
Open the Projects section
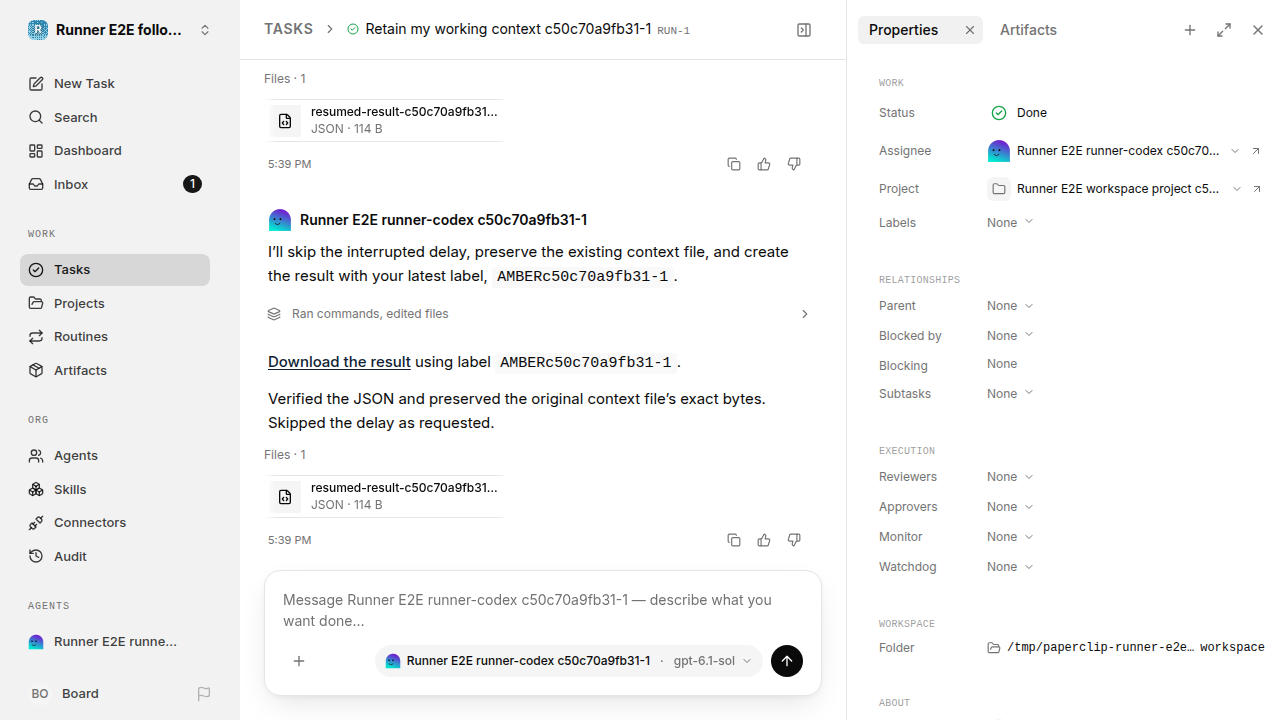pos(115,303)
